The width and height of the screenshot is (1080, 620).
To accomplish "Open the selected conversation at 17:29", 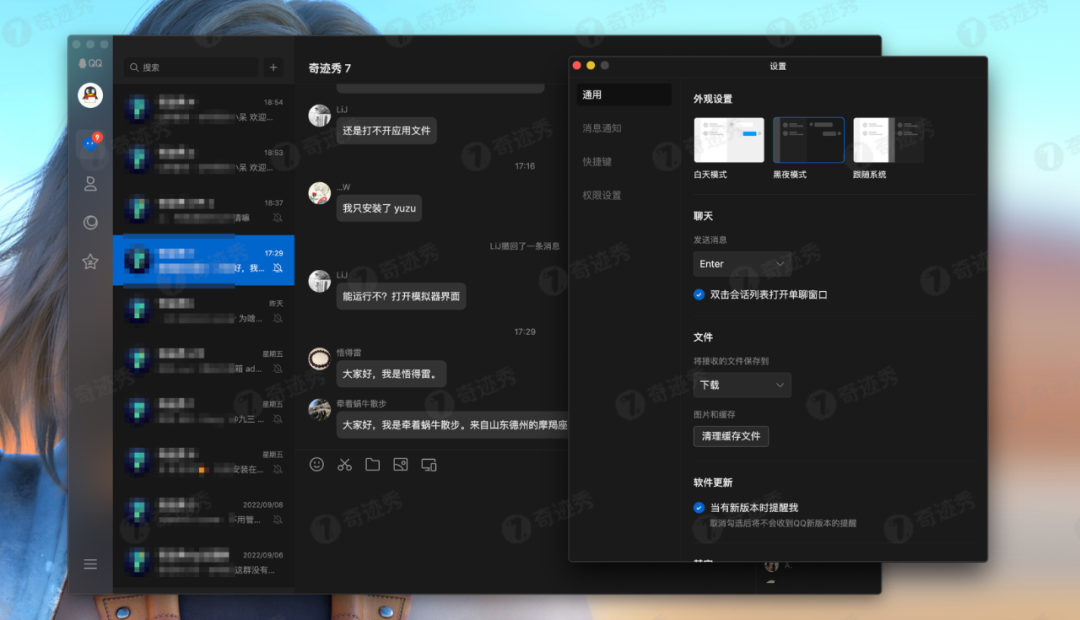I will tap(204, 260).
